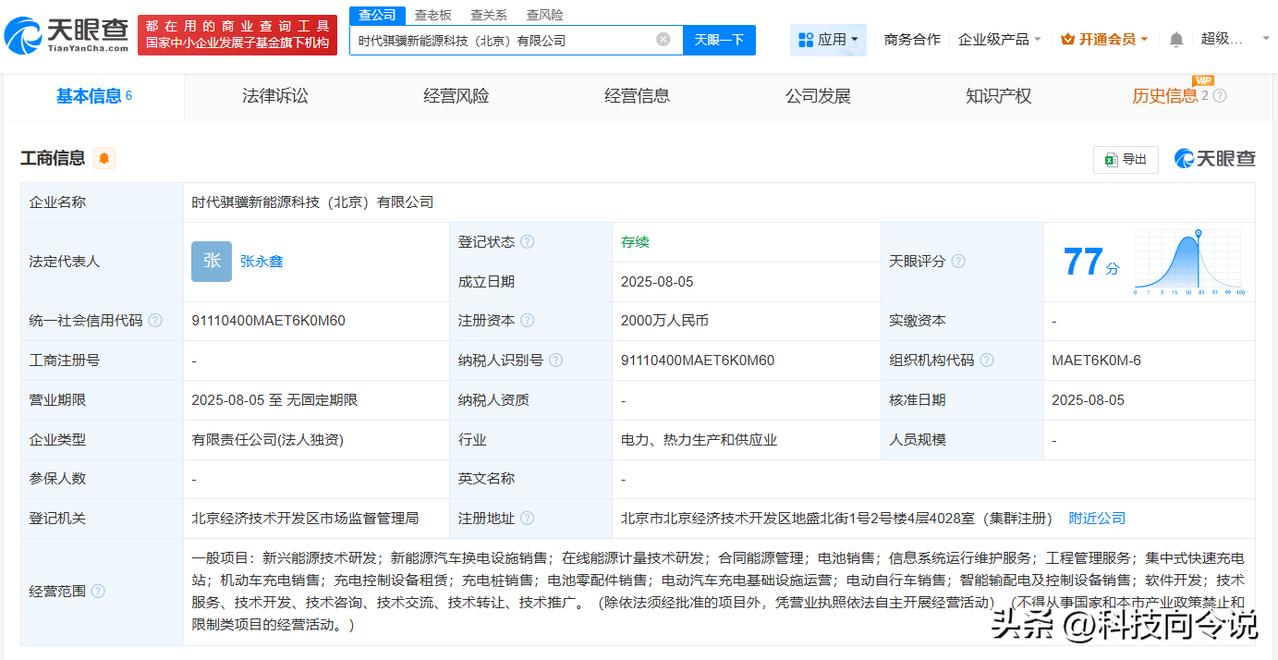Open the 经营风险 tab
Viewport: 1278px width, 660px height.
pyautogui.click(x=456, y=96)
